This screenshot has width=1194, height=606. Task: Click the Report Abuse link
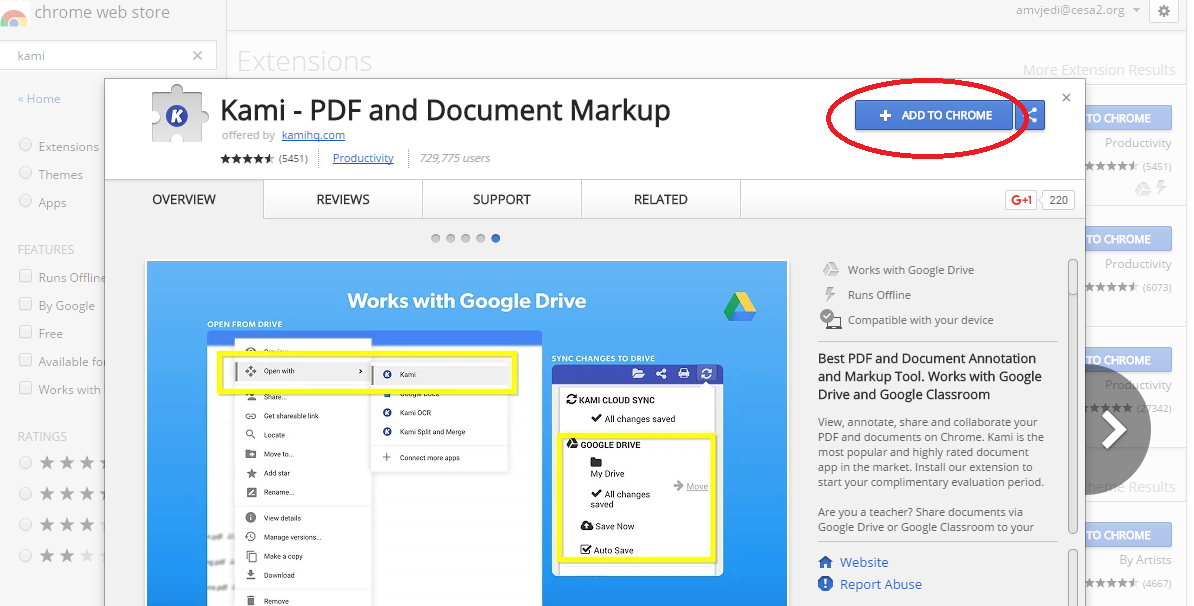[x=880, y=585]
